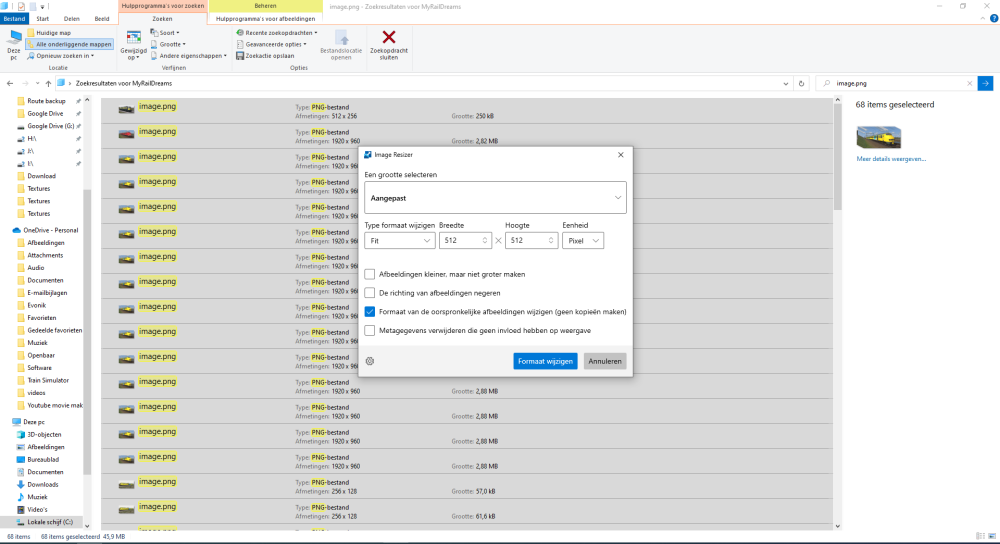Click Zoekactie opslaan save icon
Screen dimensions: 1000x544
(240, 56)
